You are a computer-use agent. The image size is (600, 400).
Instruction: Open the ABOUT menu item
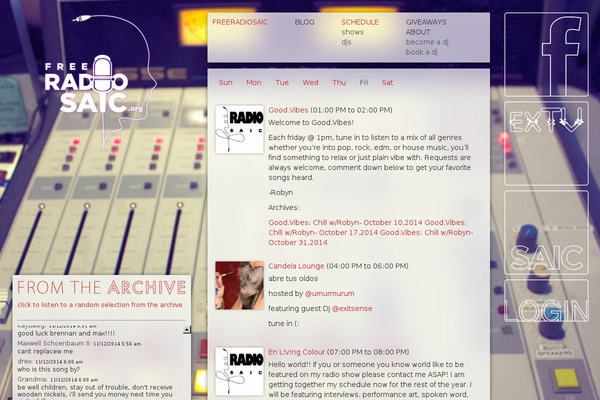pos(418,32)
